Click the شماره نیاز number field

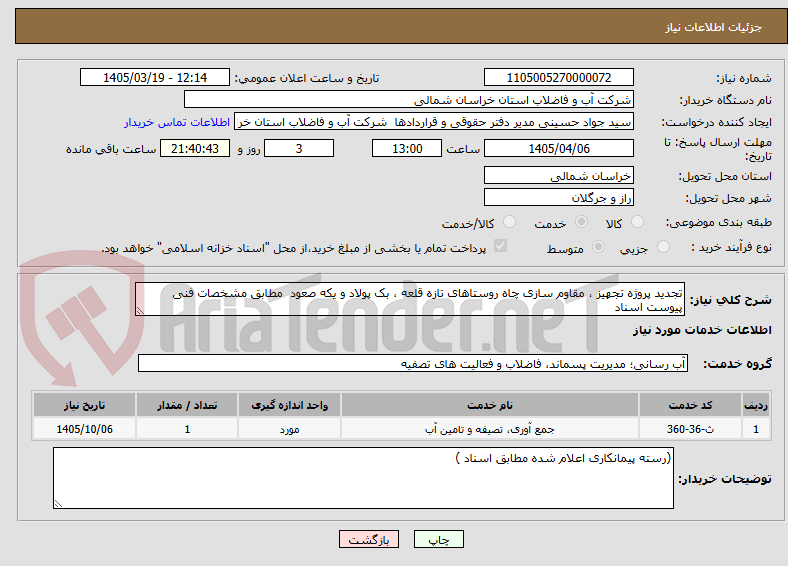[558, 77]
